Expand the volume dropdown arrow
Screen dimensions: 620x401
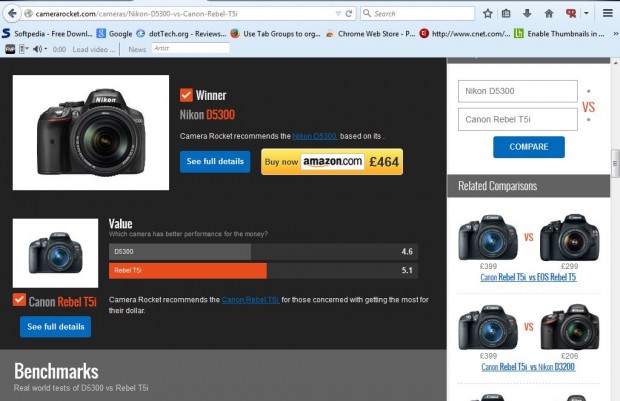[x=46, y=48]
